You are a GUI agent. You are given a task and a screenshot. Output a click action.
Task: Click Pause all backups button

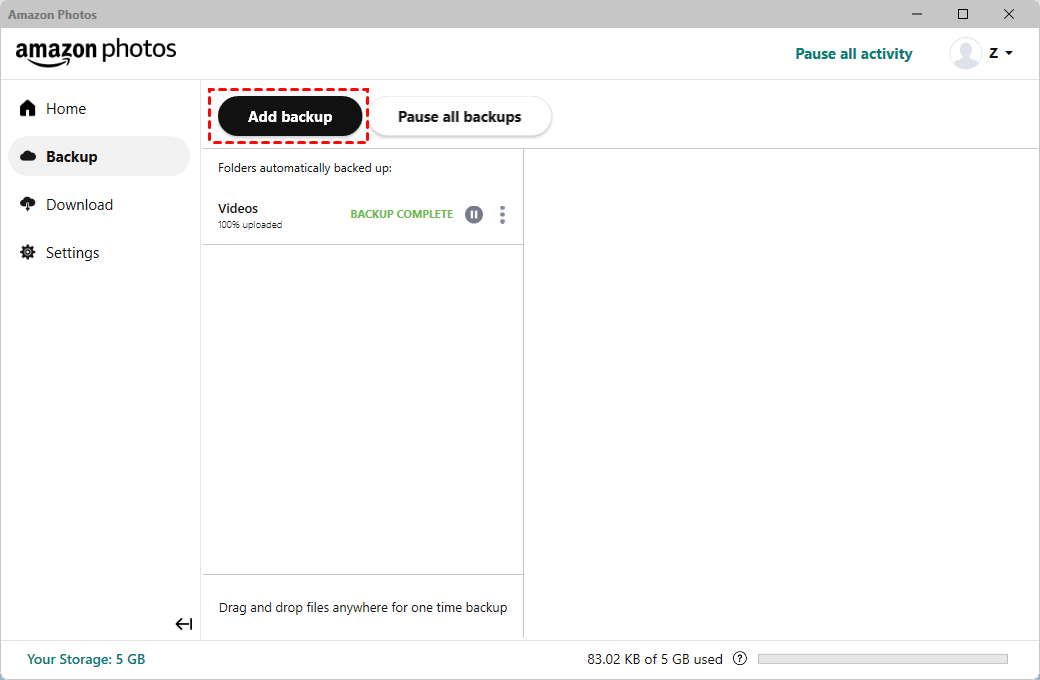click(460, 116)
